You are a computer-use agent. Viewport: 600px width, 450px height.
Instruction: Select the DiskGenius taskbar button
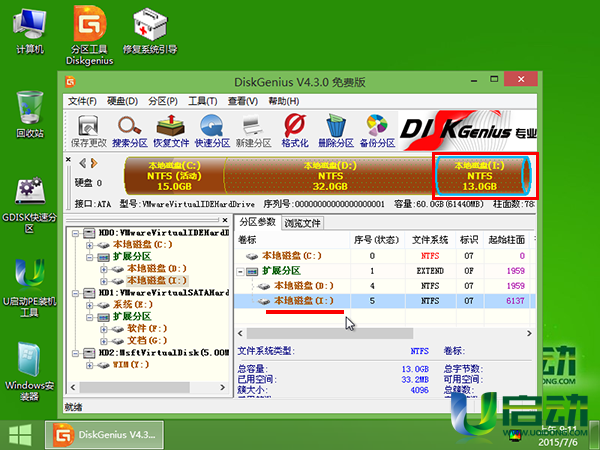[x=104, y=435]
